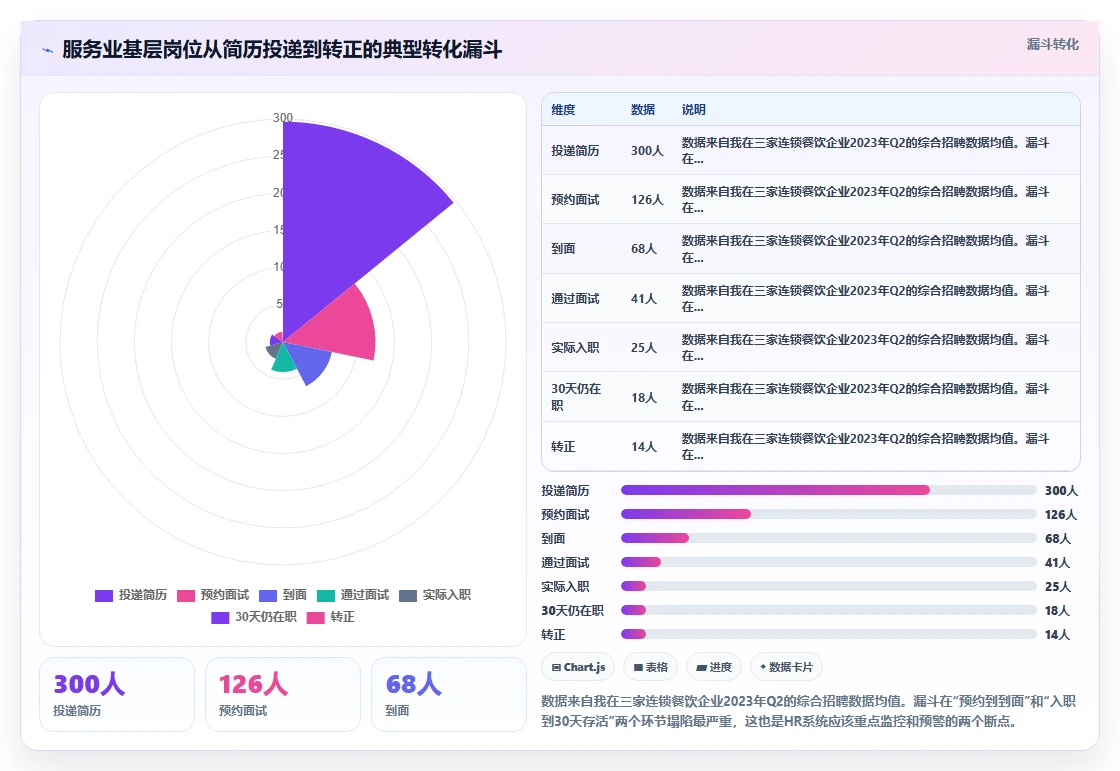Image resolution: width=1120 pixels, height=771 pixels.
Task: Select the 表格 tag
Action: pyautogui.click(x=651, y=667)
